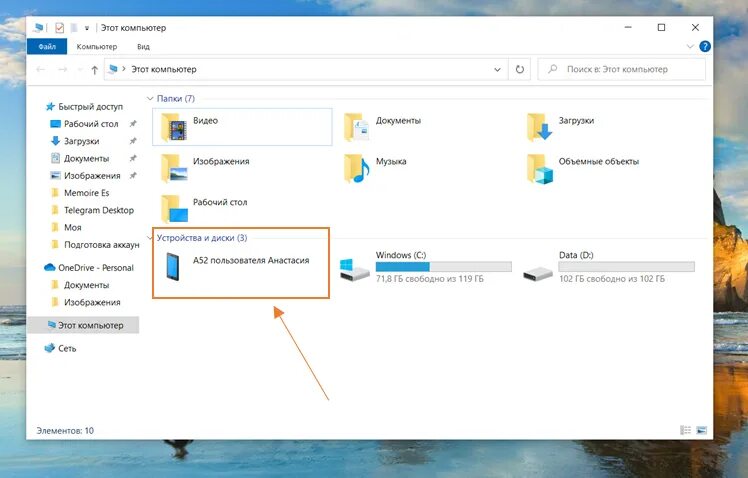This screenshot has width=748, height=478.
Task: Open the Файл menu tab
Action: [x=47, y=47]
